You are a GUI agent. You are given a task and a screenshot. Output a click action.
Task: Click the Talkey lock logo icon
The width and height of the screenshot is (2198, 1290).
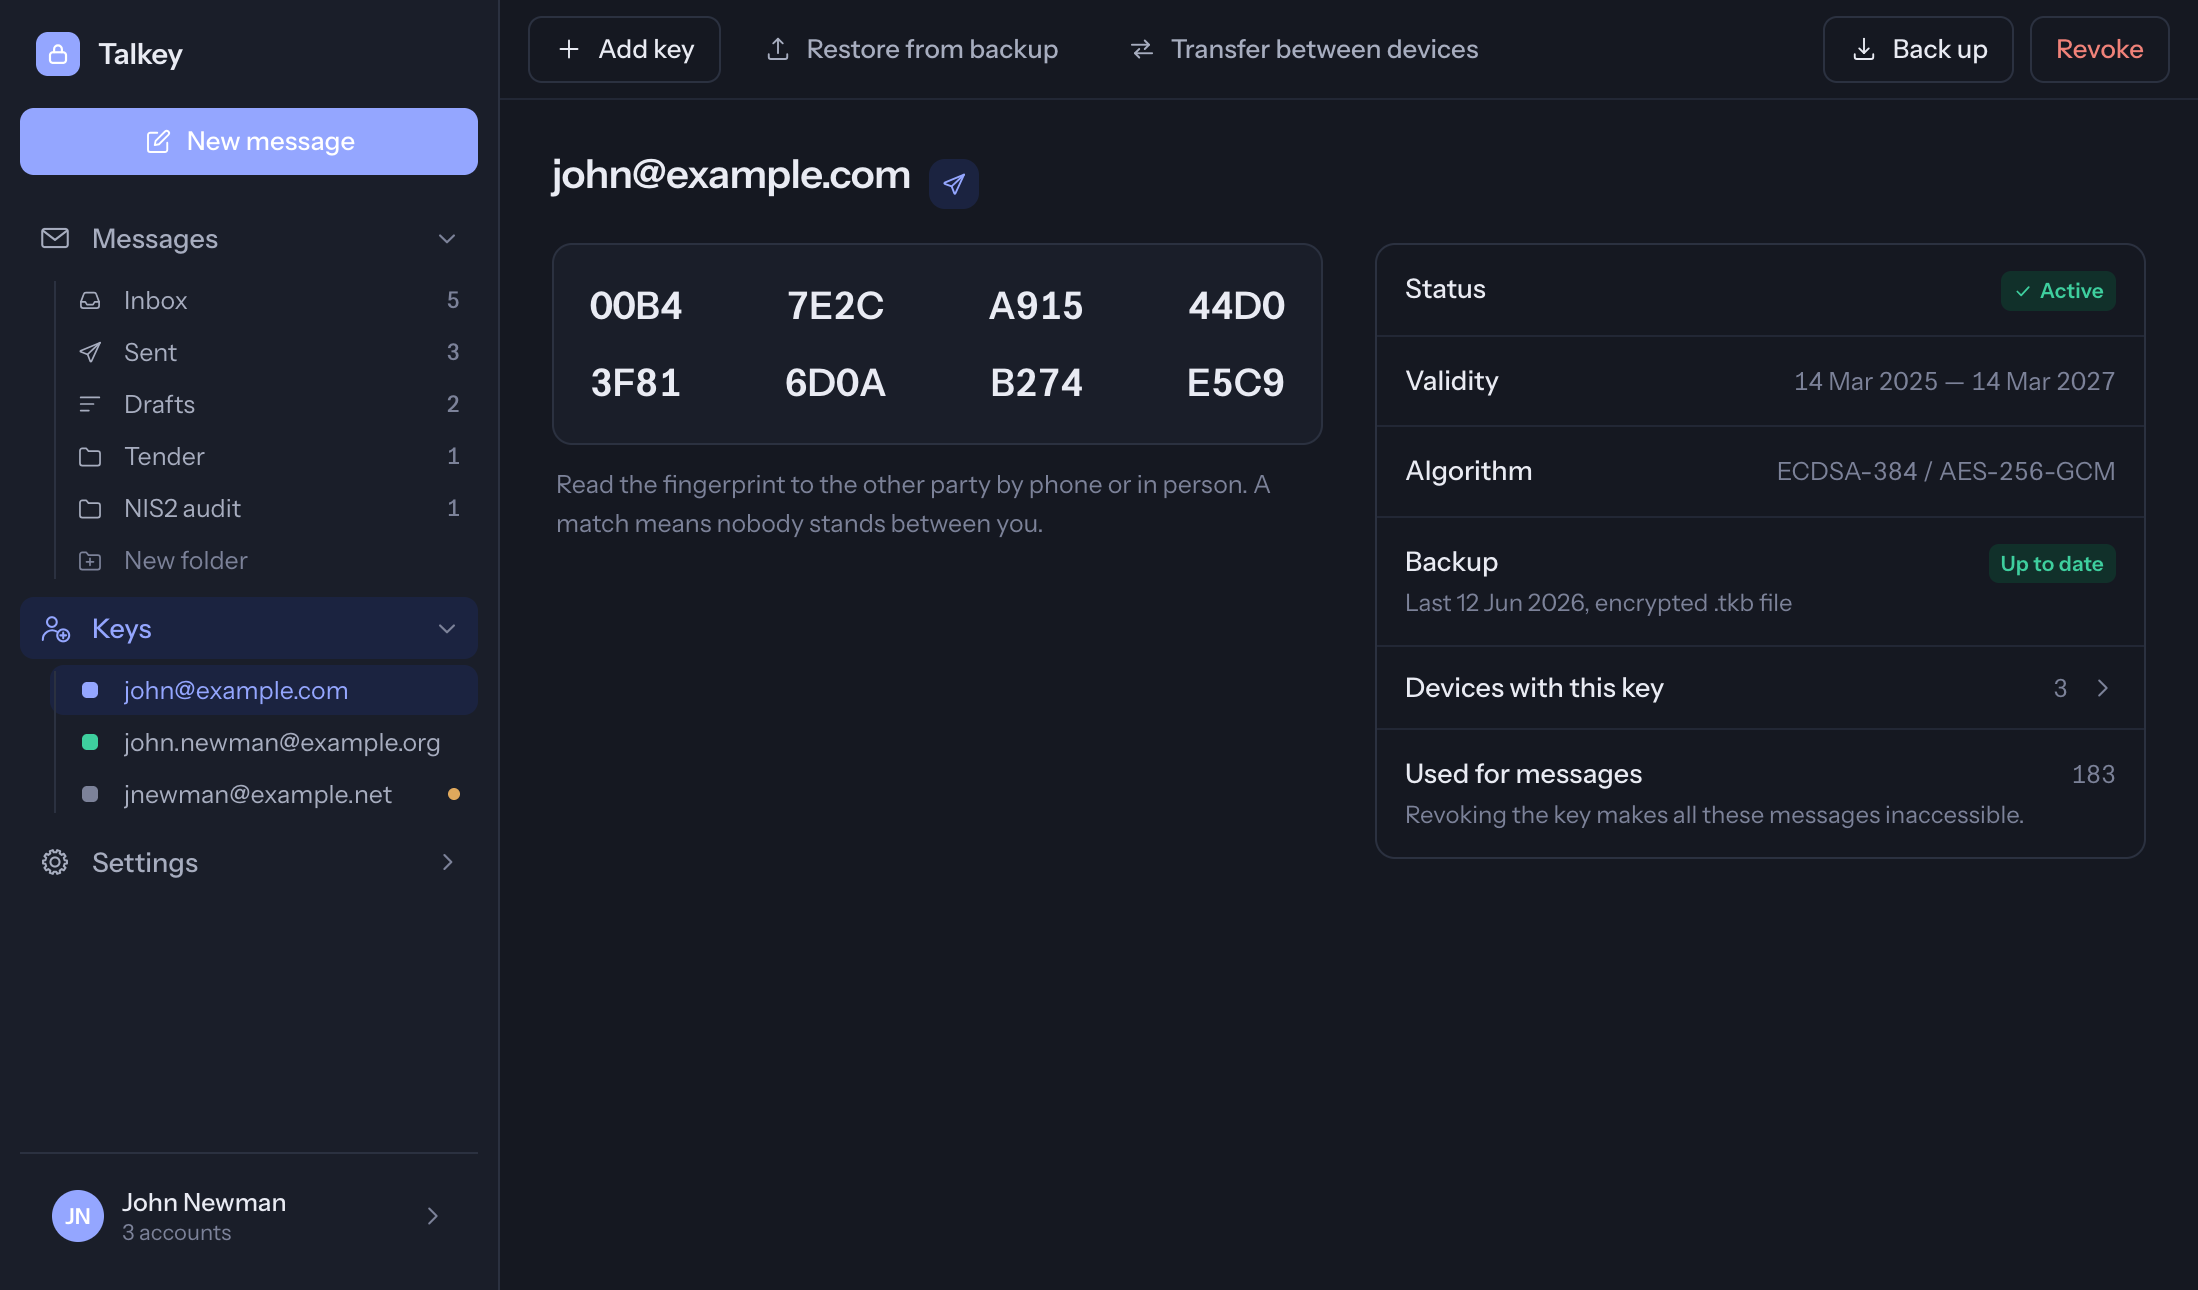click(x=58, y=54)
